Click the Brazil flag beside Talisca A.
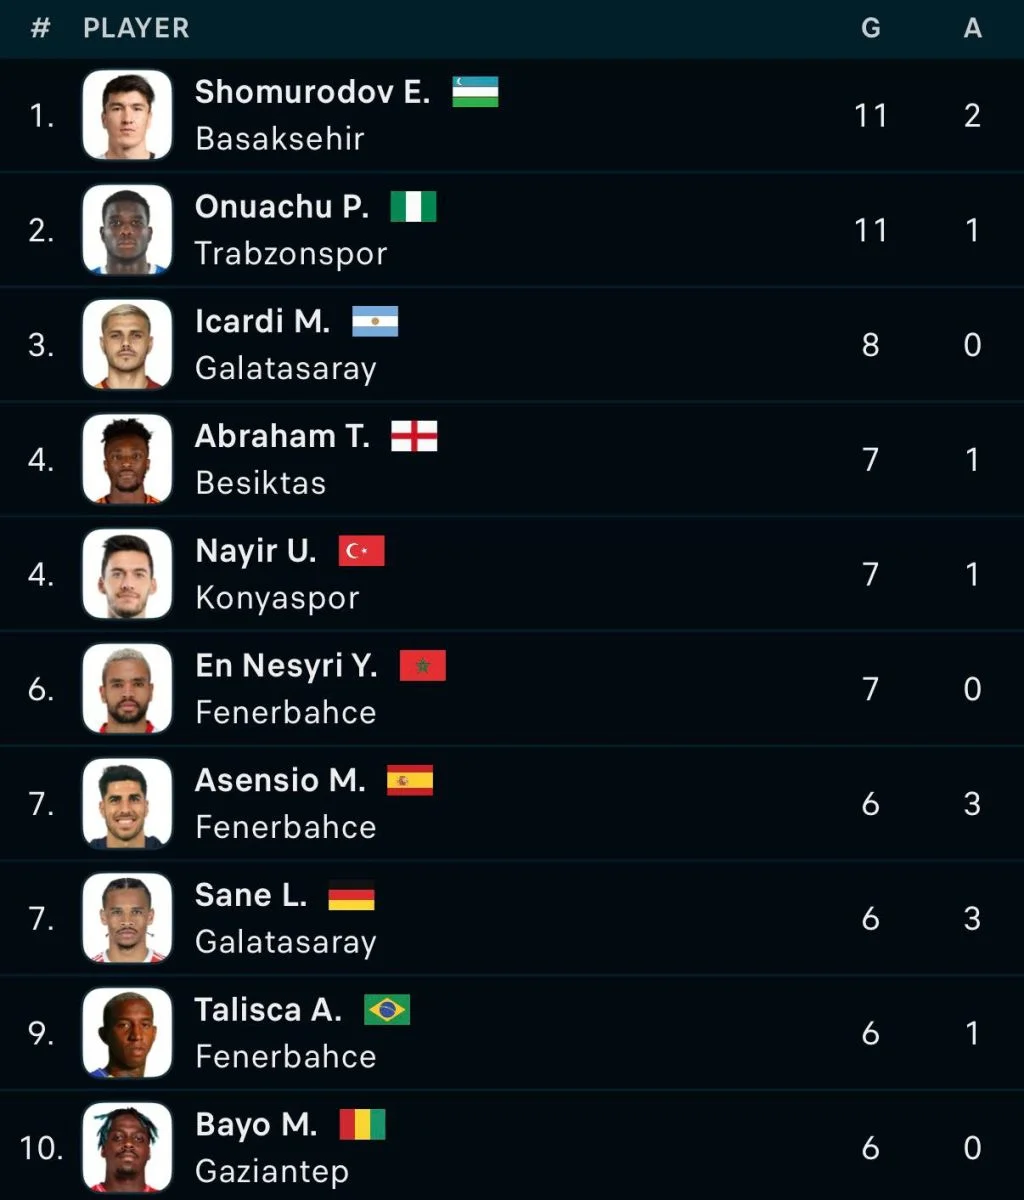The height and width of the screenshot is (1200, 1024). pos(387,1010)
